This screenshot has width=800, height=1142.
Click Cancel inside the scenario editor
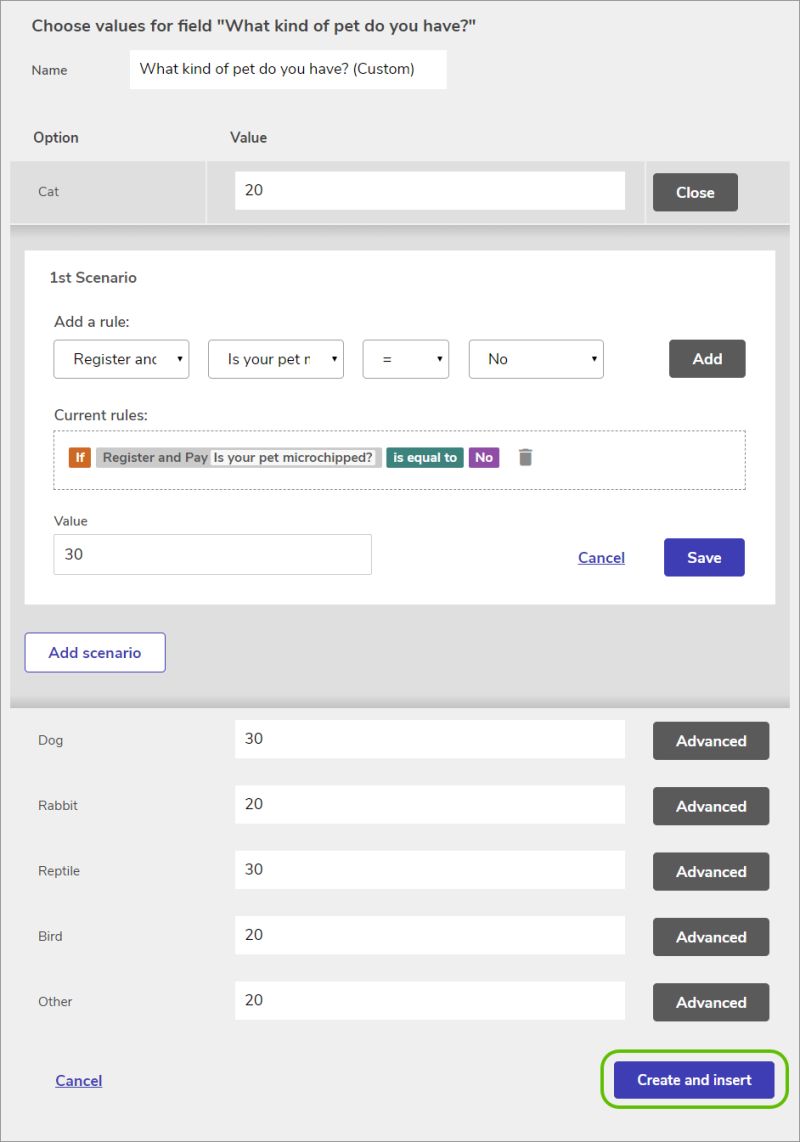pyautogui.click(x=601, y=557)
